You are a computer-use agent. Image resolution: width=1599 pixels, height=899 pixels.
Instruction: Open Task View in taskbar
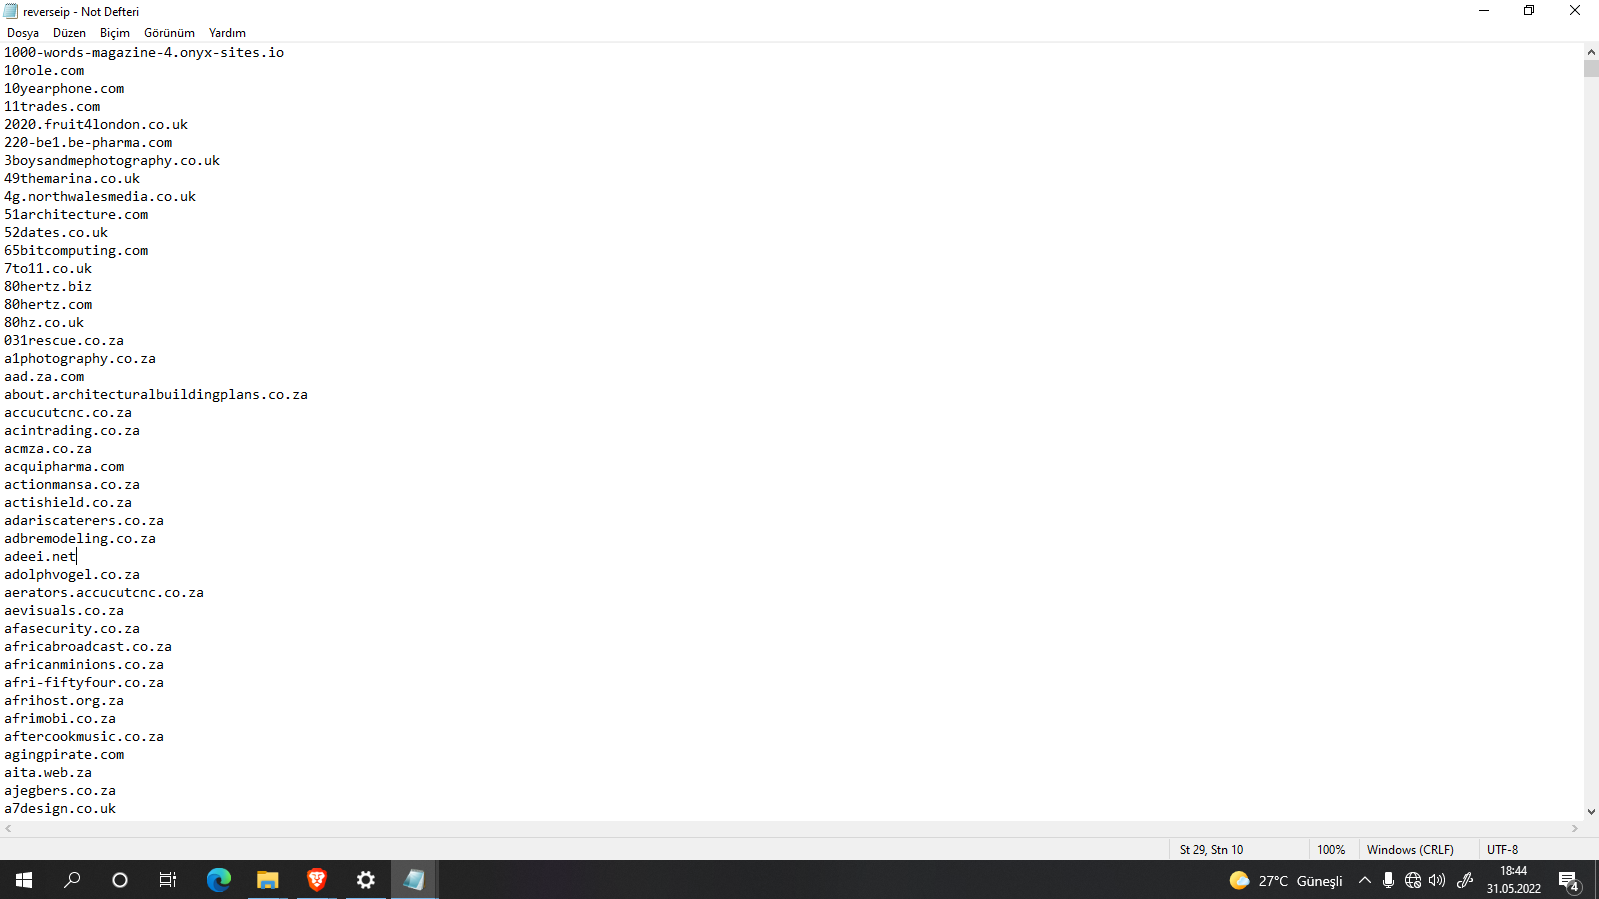(168, 880)
